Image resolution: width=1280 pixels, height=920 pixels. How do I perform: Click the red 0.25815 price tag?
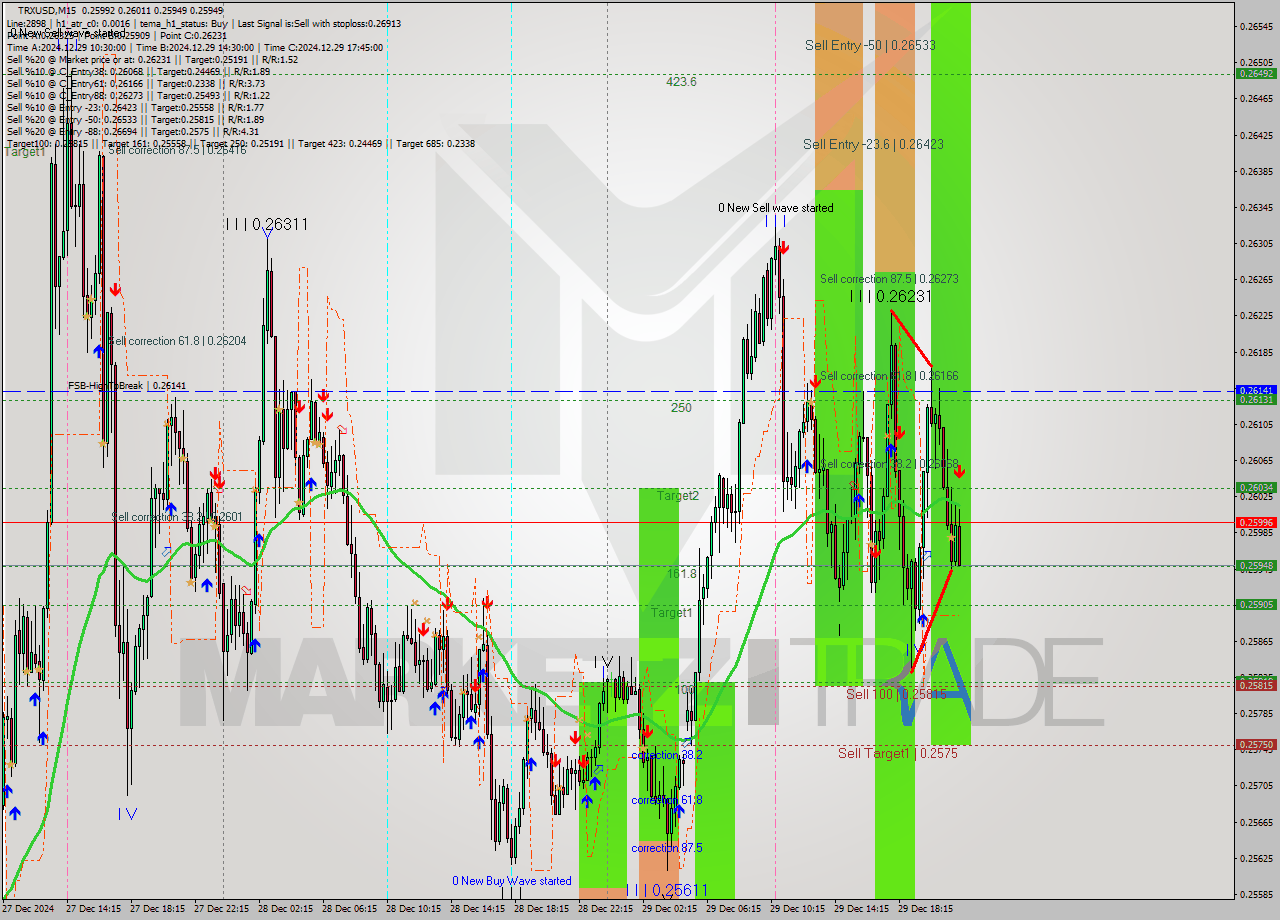[x=1257, y=685]
